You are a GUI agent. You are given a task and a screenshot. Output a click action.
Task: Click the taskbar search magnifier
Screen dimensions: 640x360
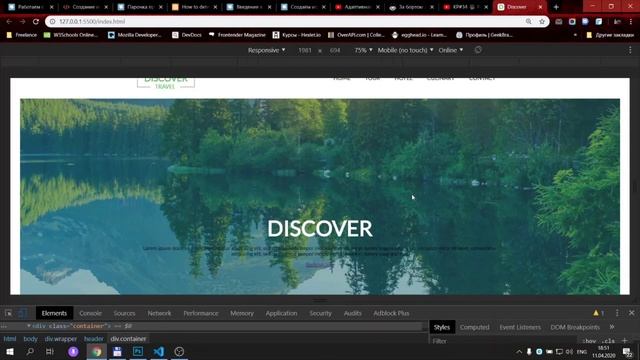[30, 351]
